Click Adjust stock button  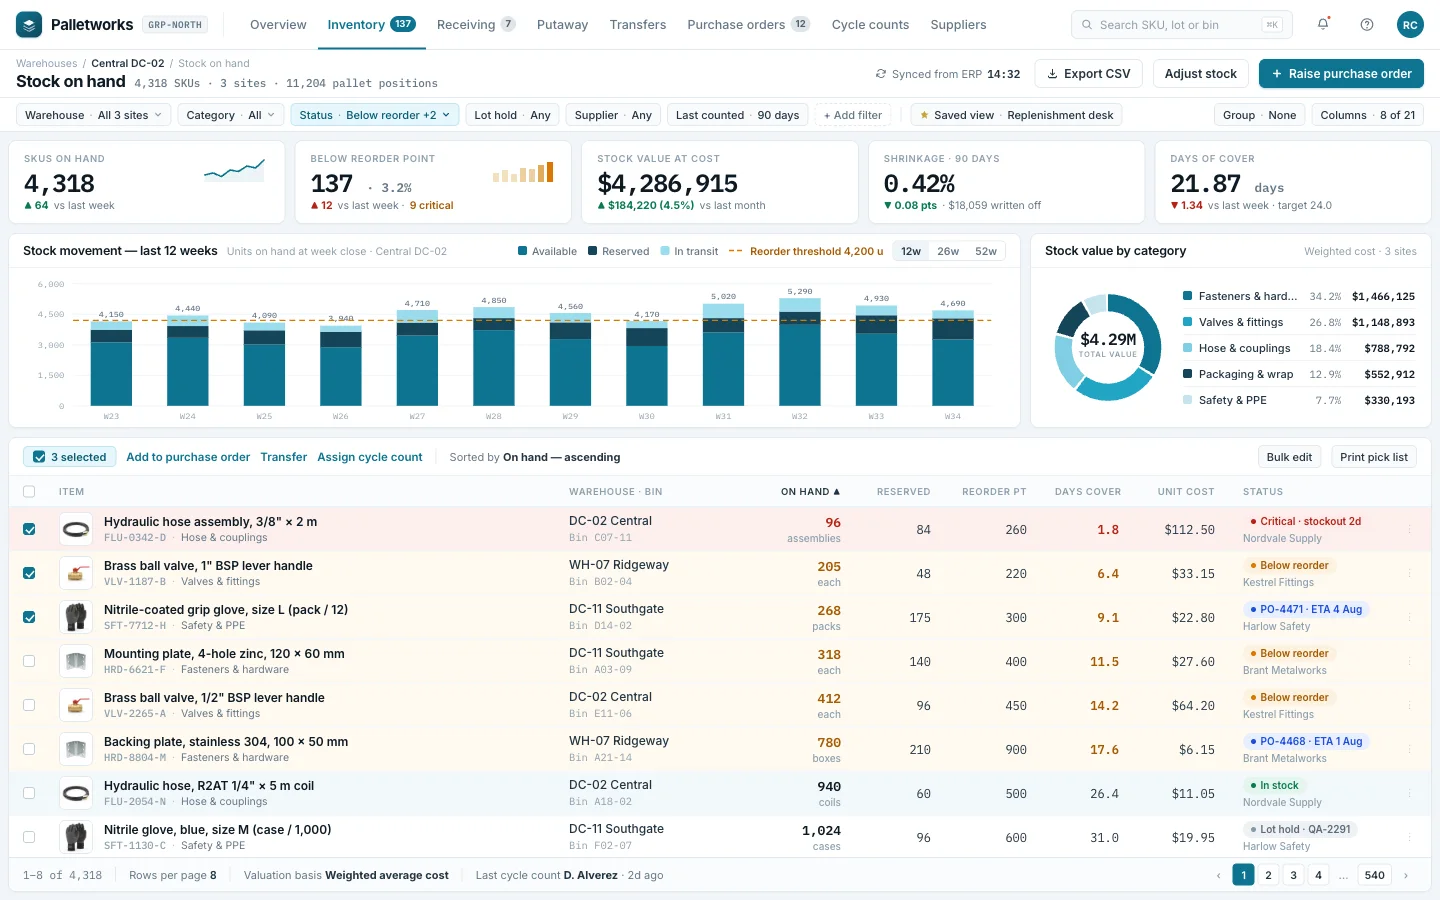pyautogui.click(x=1201, y=74)
